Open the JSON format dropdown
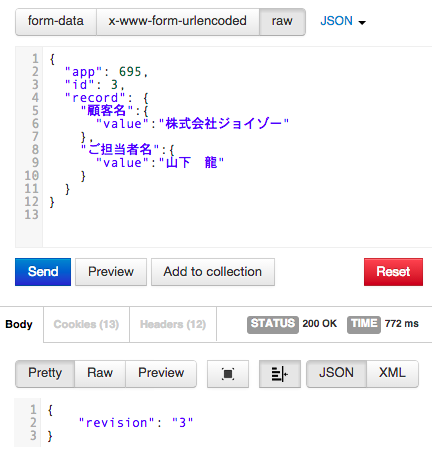The image size is (432, 455). tap(343, 21)
